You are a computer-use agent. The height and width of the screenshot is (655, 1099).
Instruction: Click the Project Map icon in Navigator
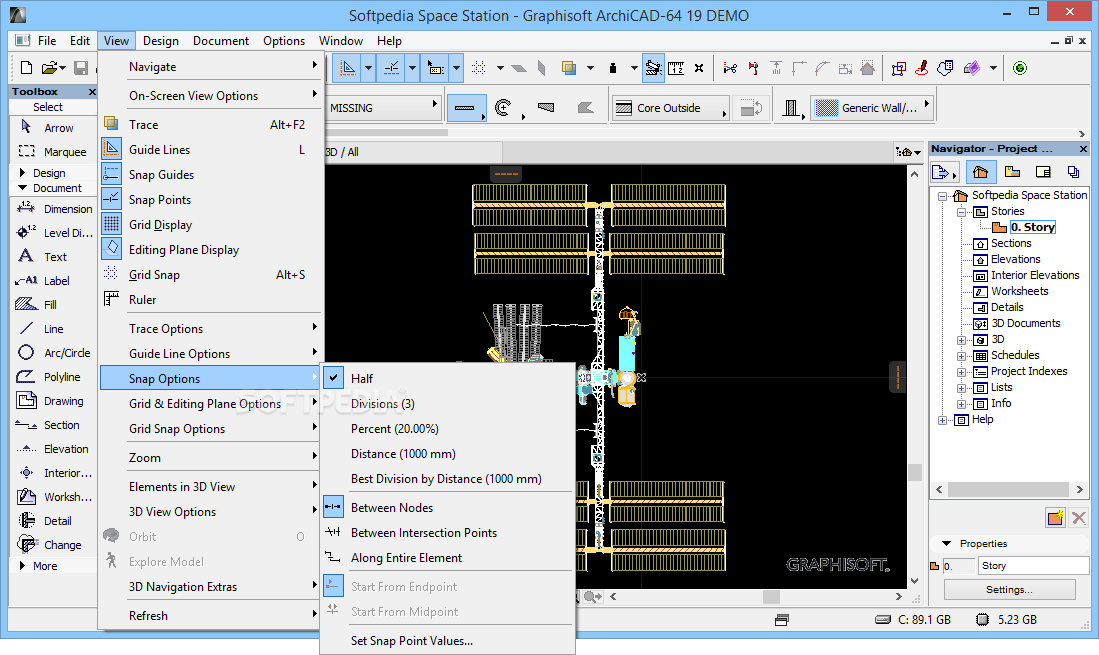[980, 172]
